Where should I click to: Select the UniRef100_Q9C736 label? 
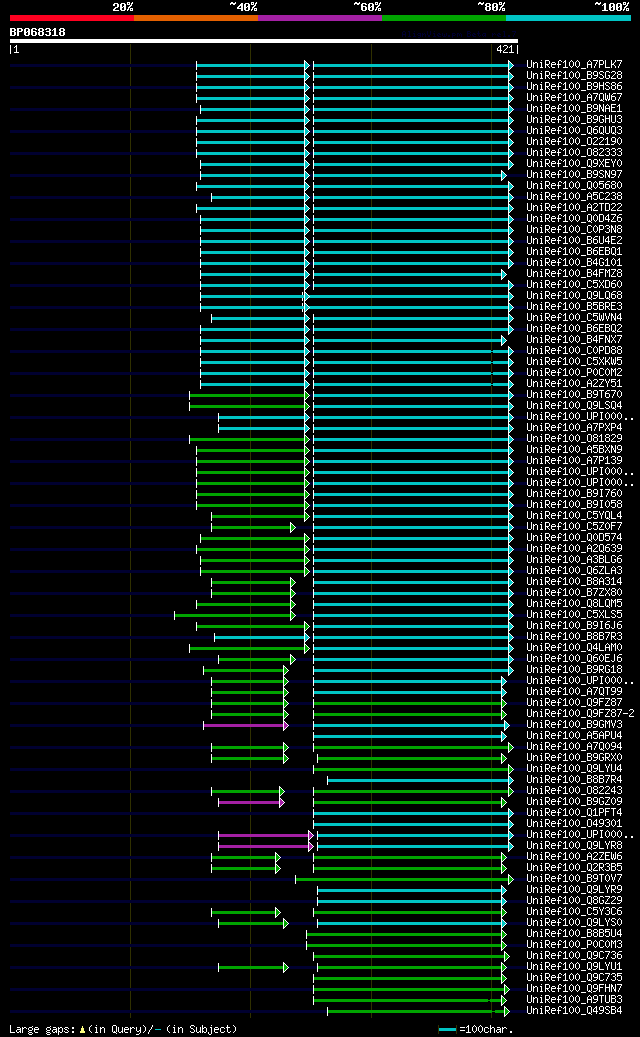574,955
